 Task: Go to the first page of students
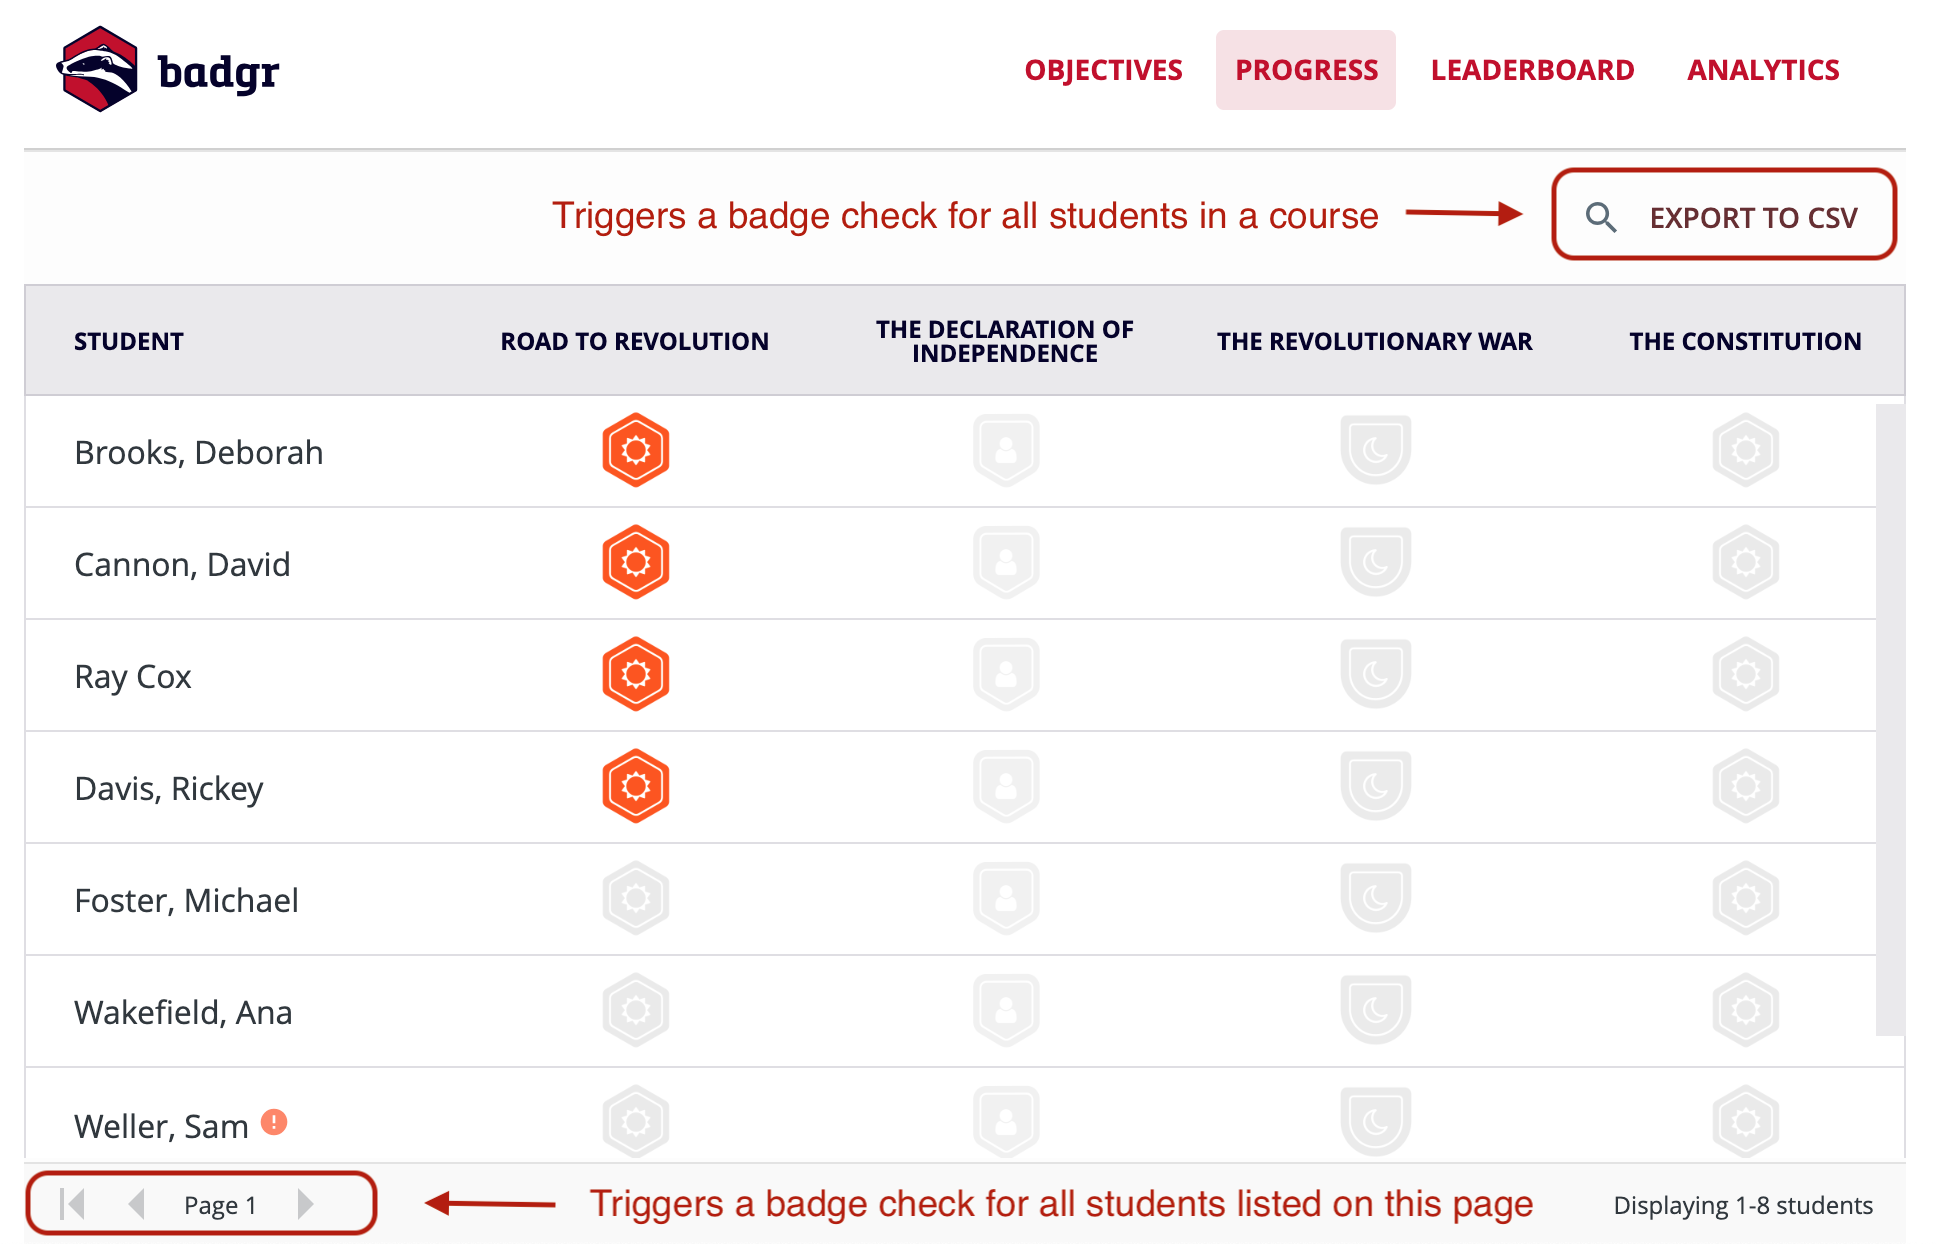72,1204
